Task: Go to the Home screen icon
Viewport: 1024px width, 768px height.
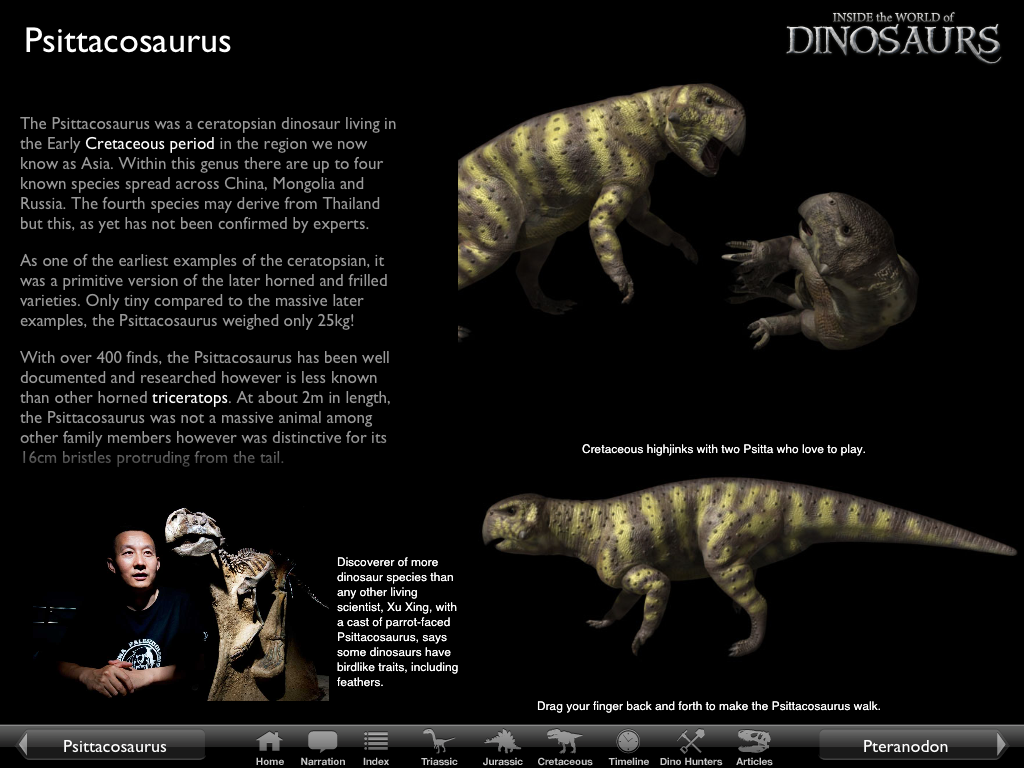Action: (269, 747)
